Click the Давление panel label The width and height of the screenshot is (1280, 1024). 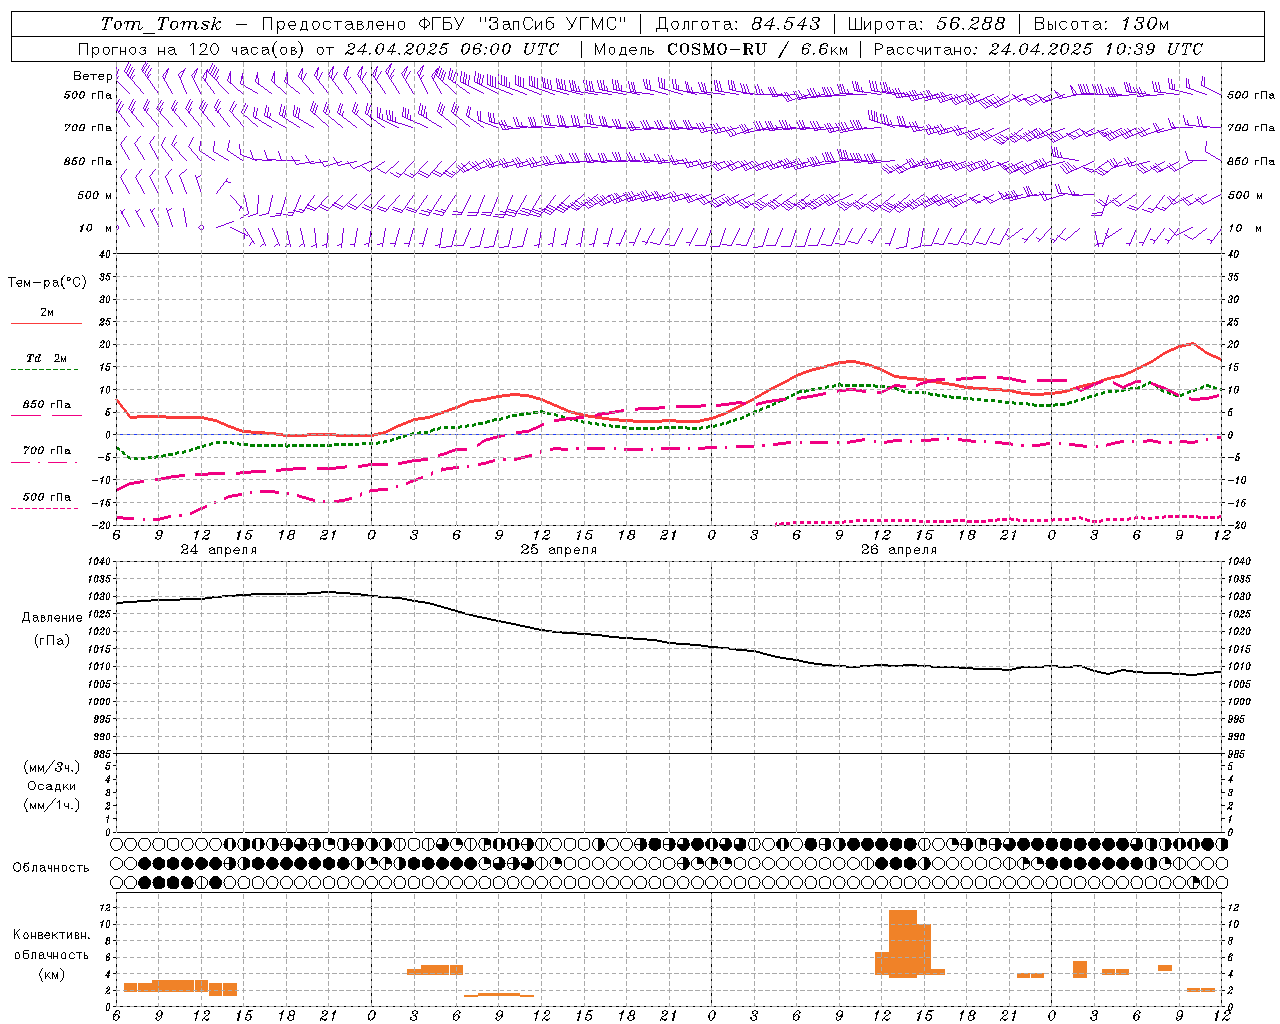[52, 617]
